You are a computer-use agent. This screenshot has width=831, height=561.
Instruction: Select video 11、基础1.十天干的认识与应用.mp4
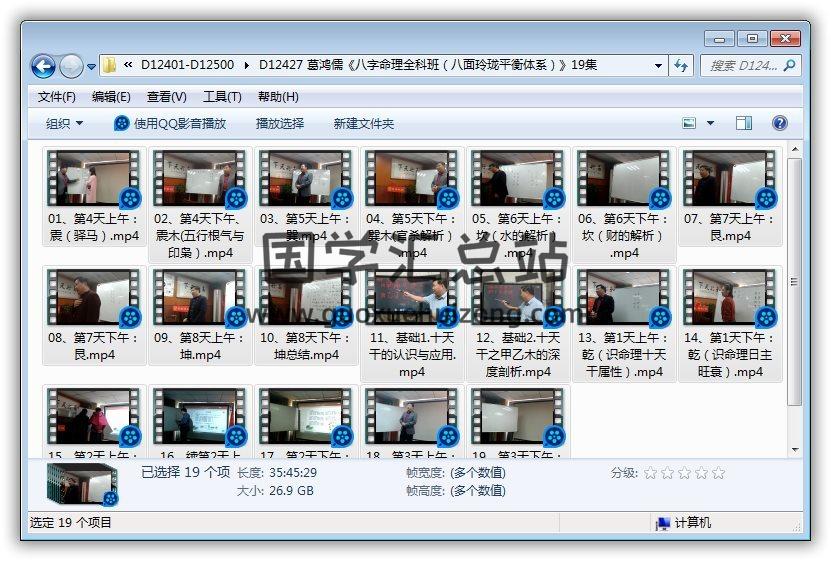click(x=412, y=324)
